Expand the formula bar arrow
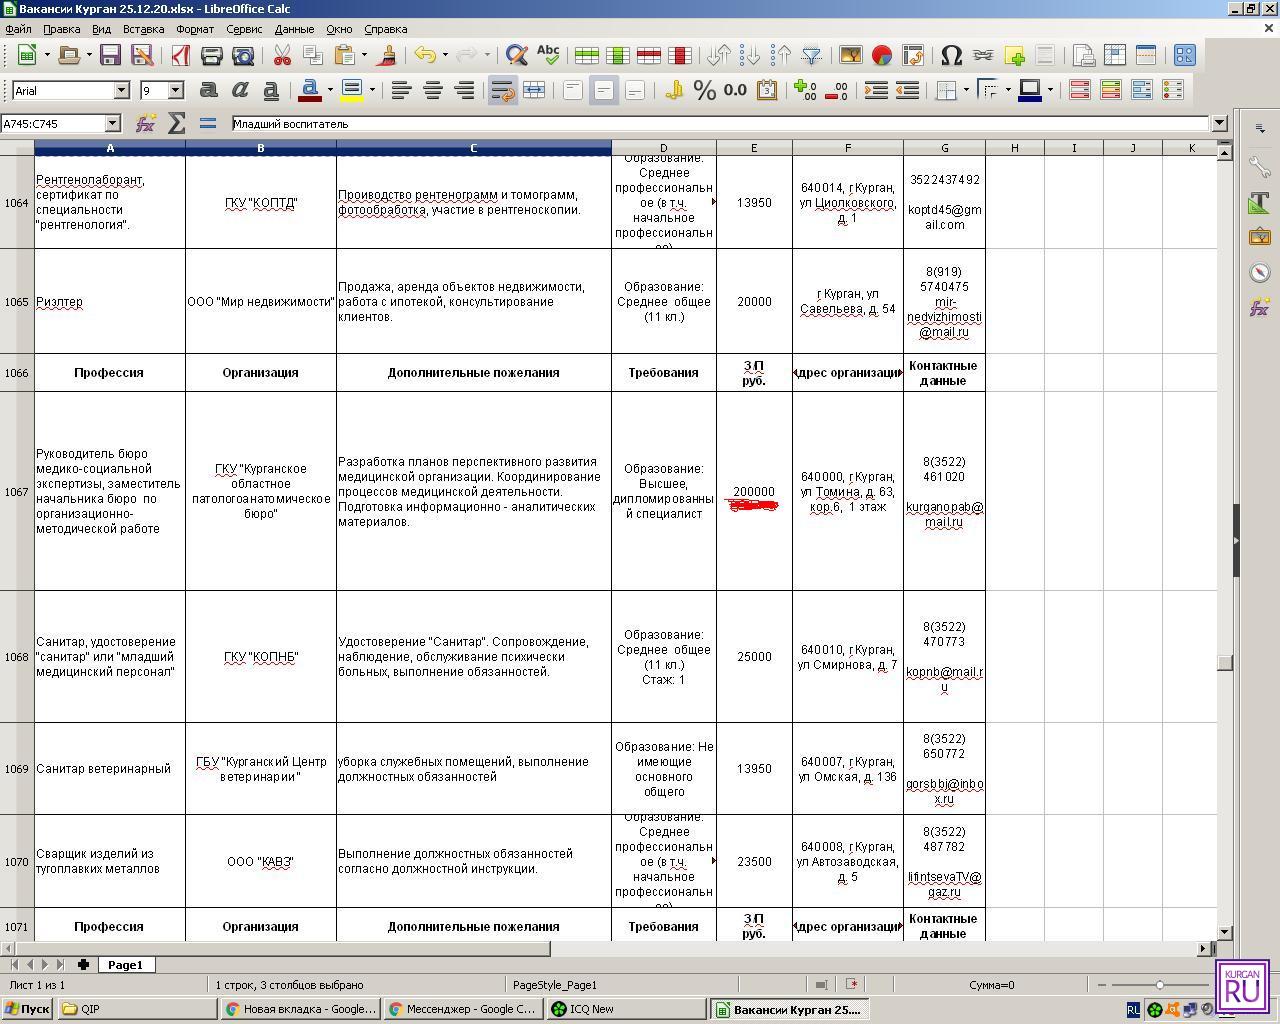1280x1024 pixels. (1219, 123)
